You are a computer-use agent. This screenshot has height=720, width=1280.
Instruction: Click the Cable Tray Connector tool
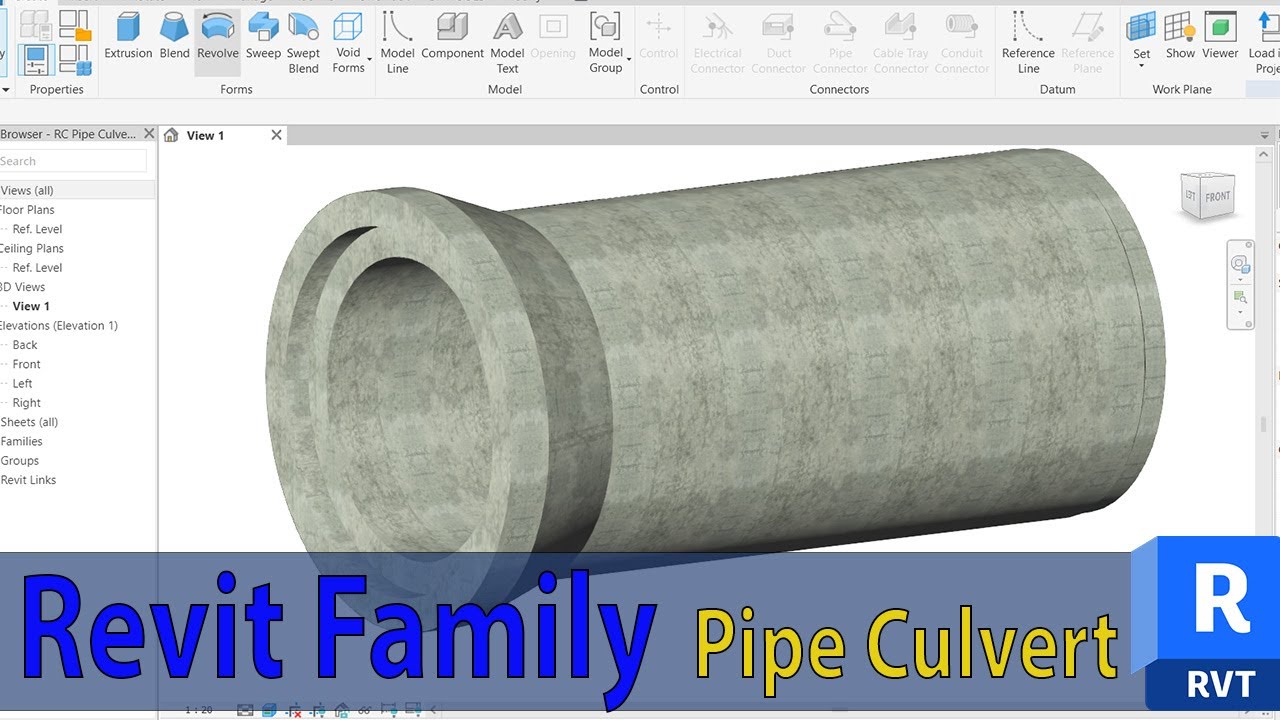tap(901, 43)
